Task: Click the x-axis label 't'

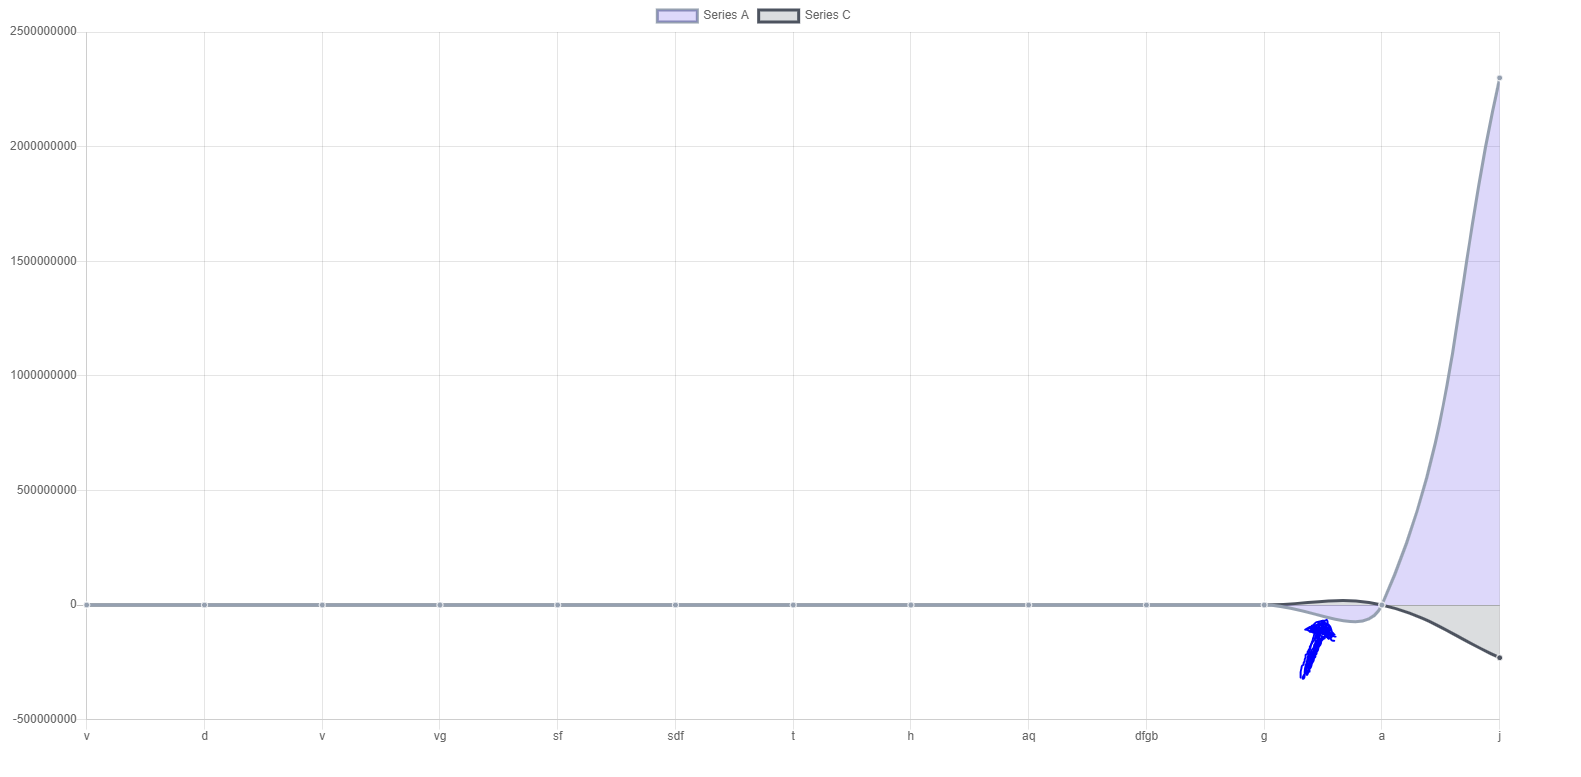Action: (793, 736)
